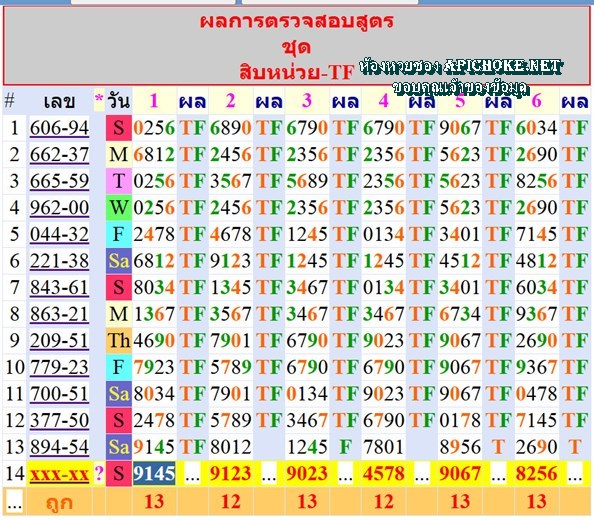Open the 894-54 number link
The image size is (594, 520).
[59, 447]
